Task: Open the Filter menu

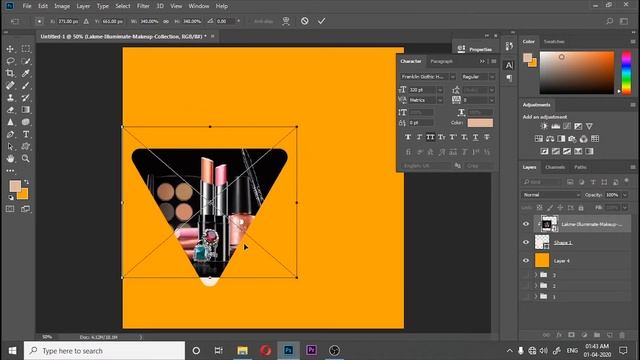Action: (143, 6)
